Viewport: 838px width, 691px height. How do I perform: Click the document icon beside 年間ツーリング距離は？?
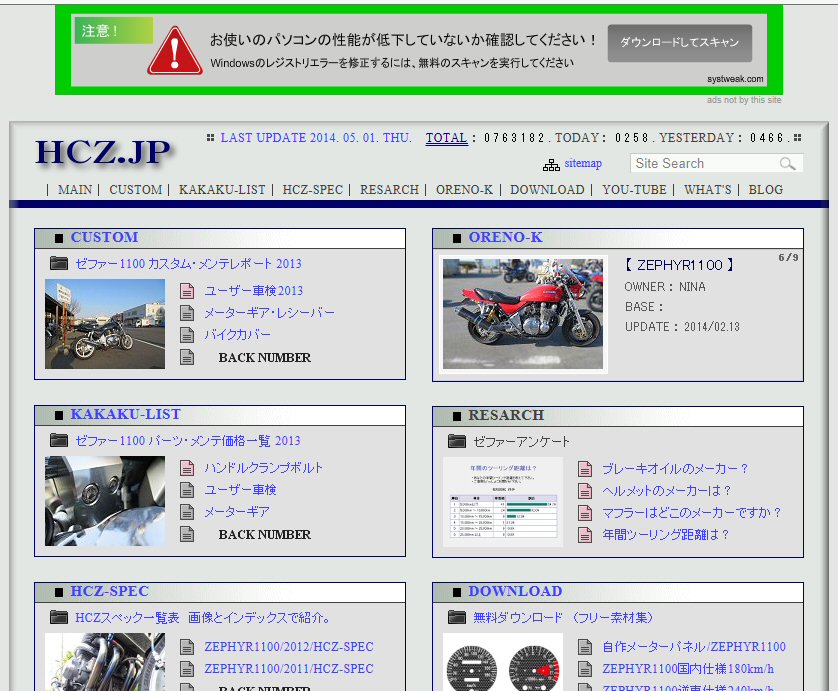coord(585,535)
